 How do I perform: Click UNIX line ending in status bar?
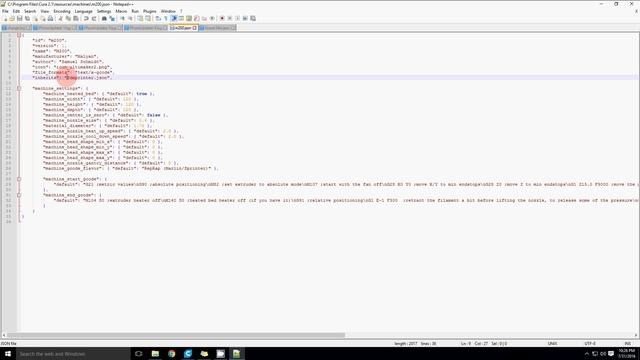coord(552,344)
